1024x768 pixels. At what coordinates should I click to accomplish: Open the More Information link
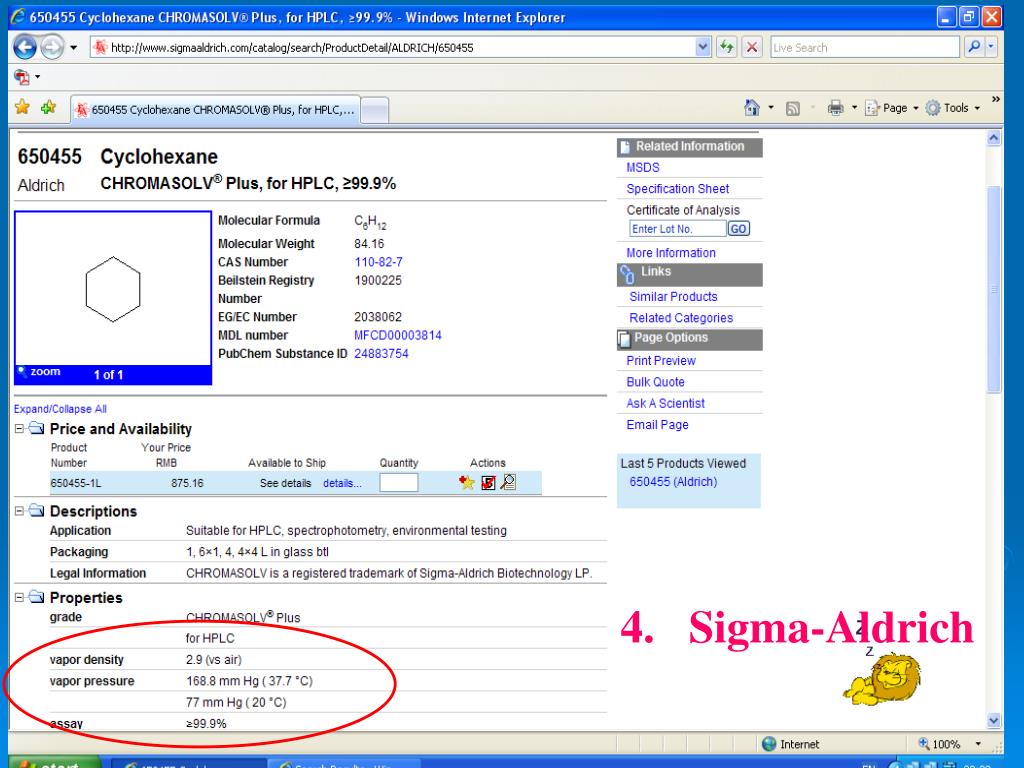pos(671,253)
